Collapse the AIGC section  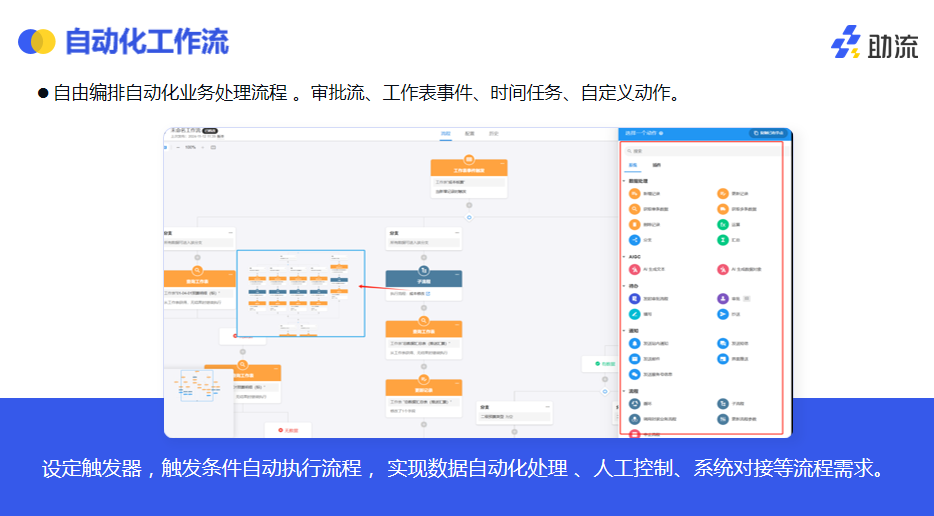coord(625,256)
